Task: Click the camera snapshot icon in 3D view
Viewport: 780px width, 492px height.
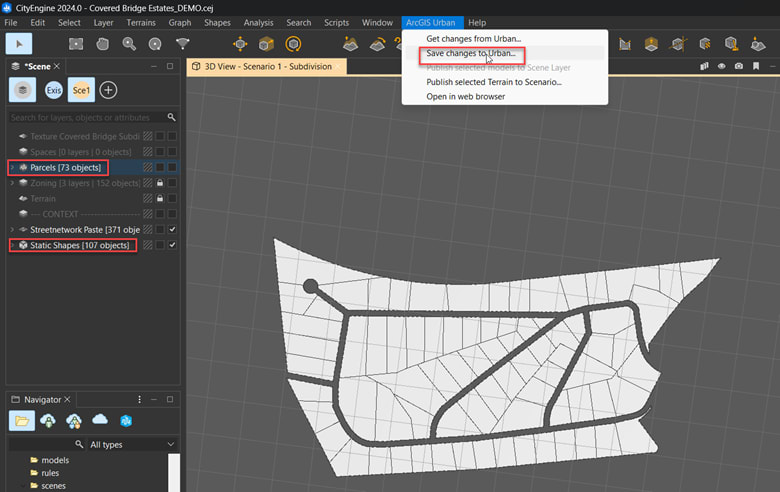Action: [x=739, y=66]
